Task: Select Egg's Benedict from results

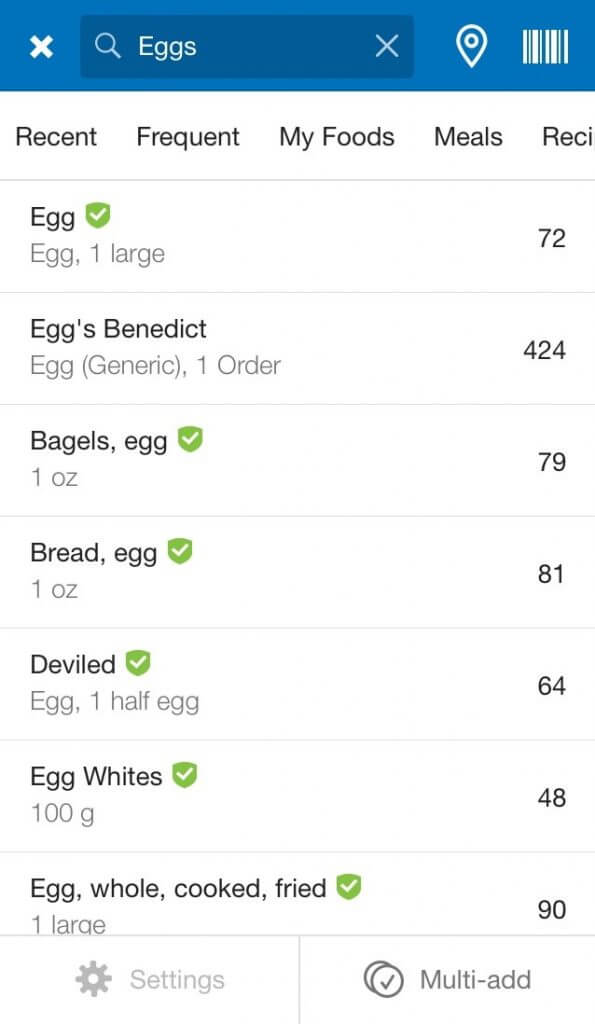Action: click(x=297, y=349)
